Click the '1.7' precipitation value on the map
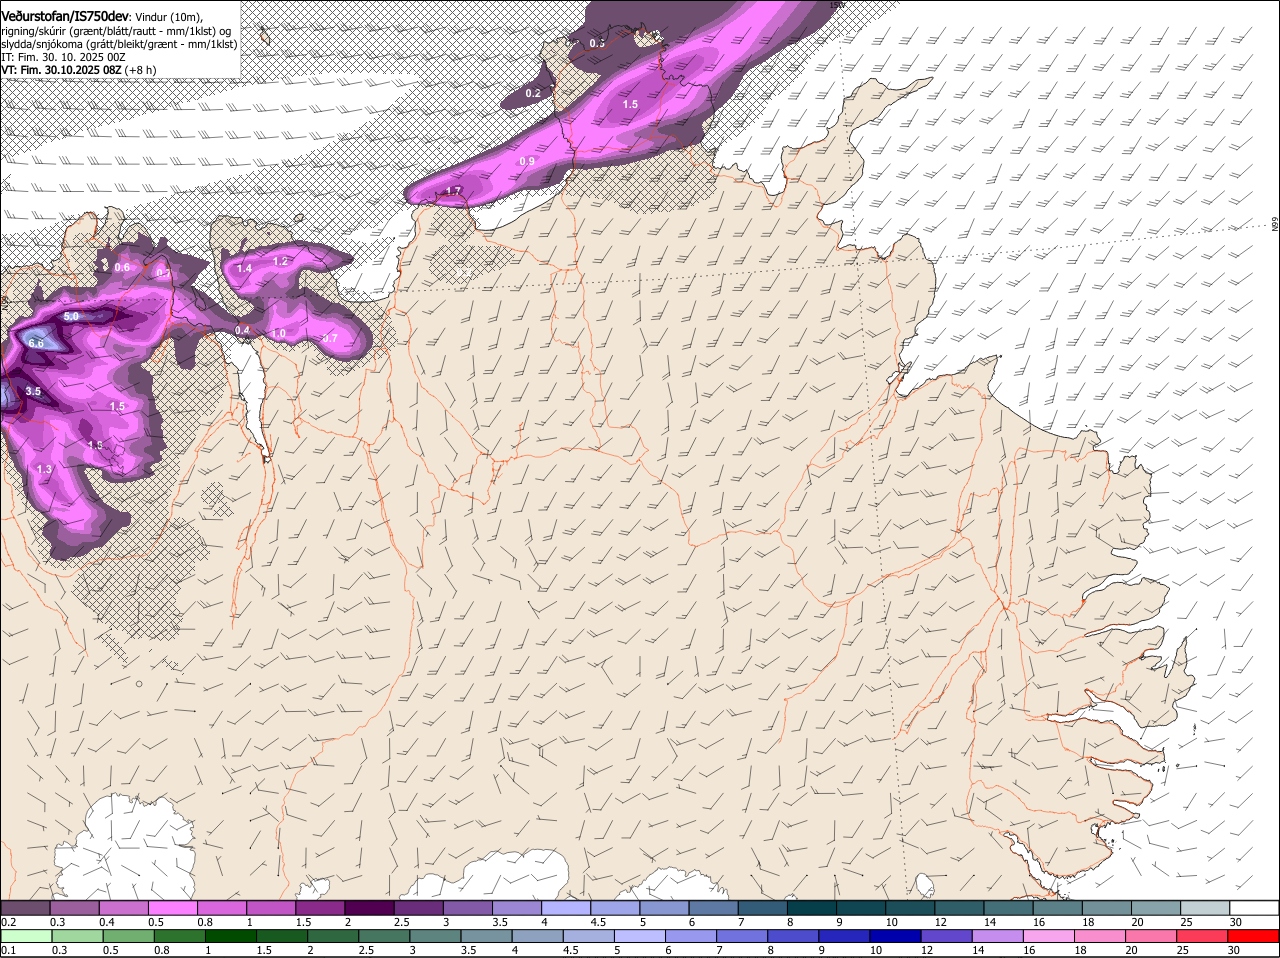1280x958 pixels. pos(453,191)
